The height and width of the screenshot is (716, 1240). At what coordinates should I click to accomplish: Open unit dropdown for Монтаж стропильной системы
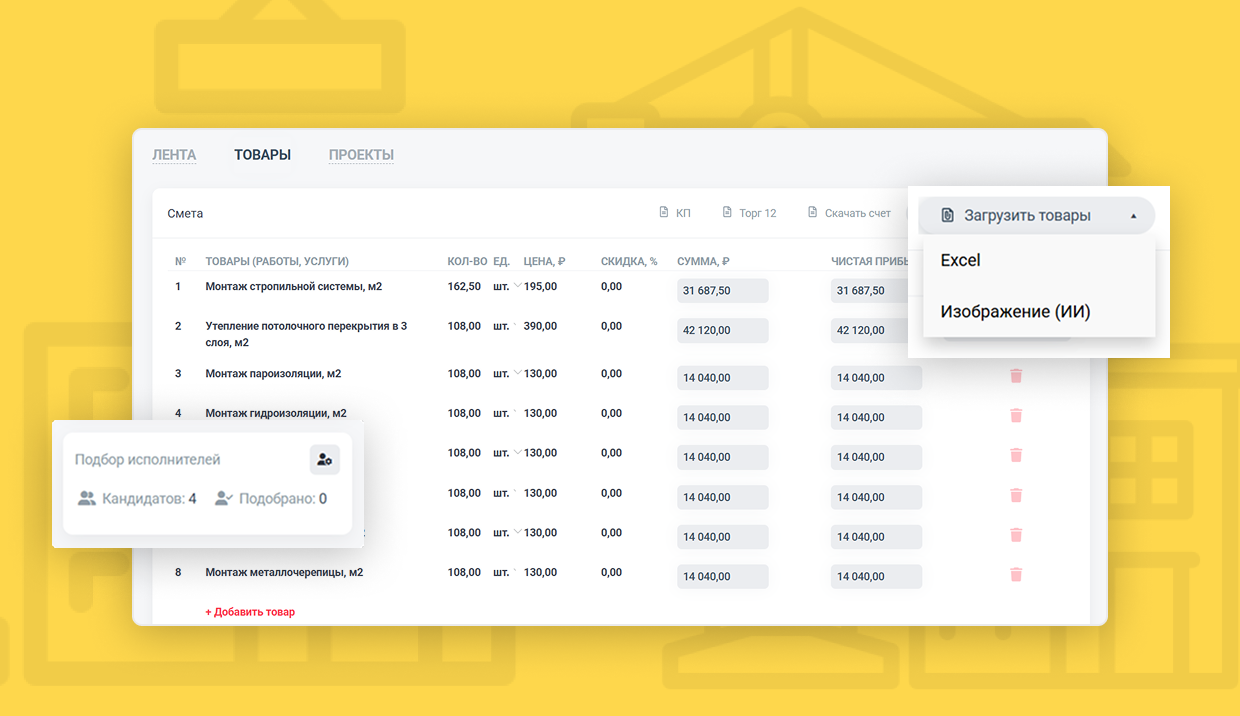click(x=517, y=287)
